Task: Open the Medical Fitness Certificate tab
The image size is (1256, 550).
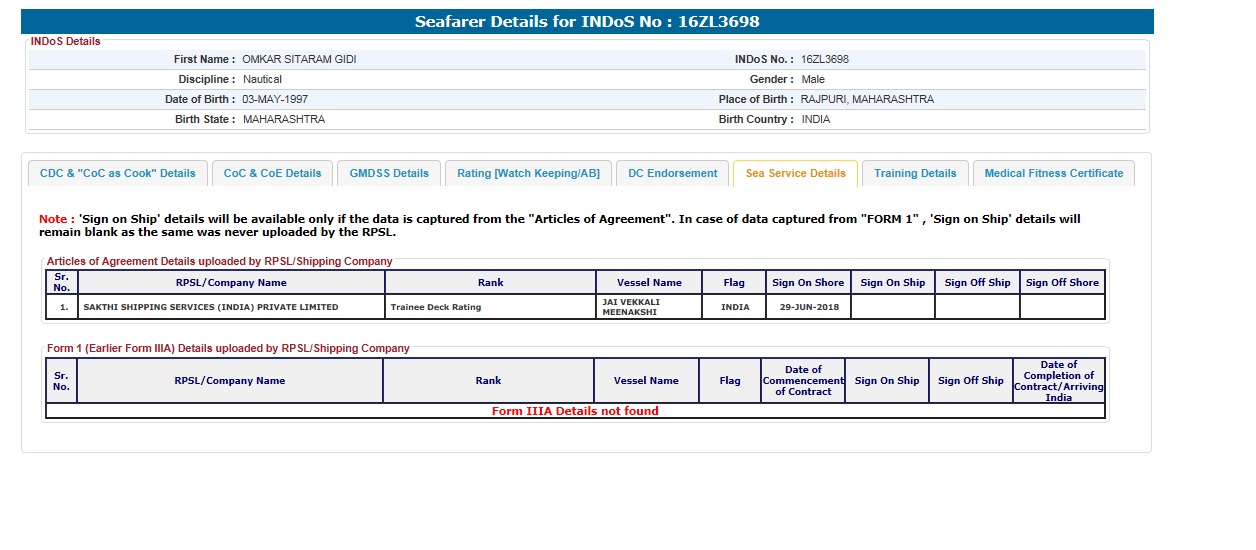Action: (x=1053, y=173)
